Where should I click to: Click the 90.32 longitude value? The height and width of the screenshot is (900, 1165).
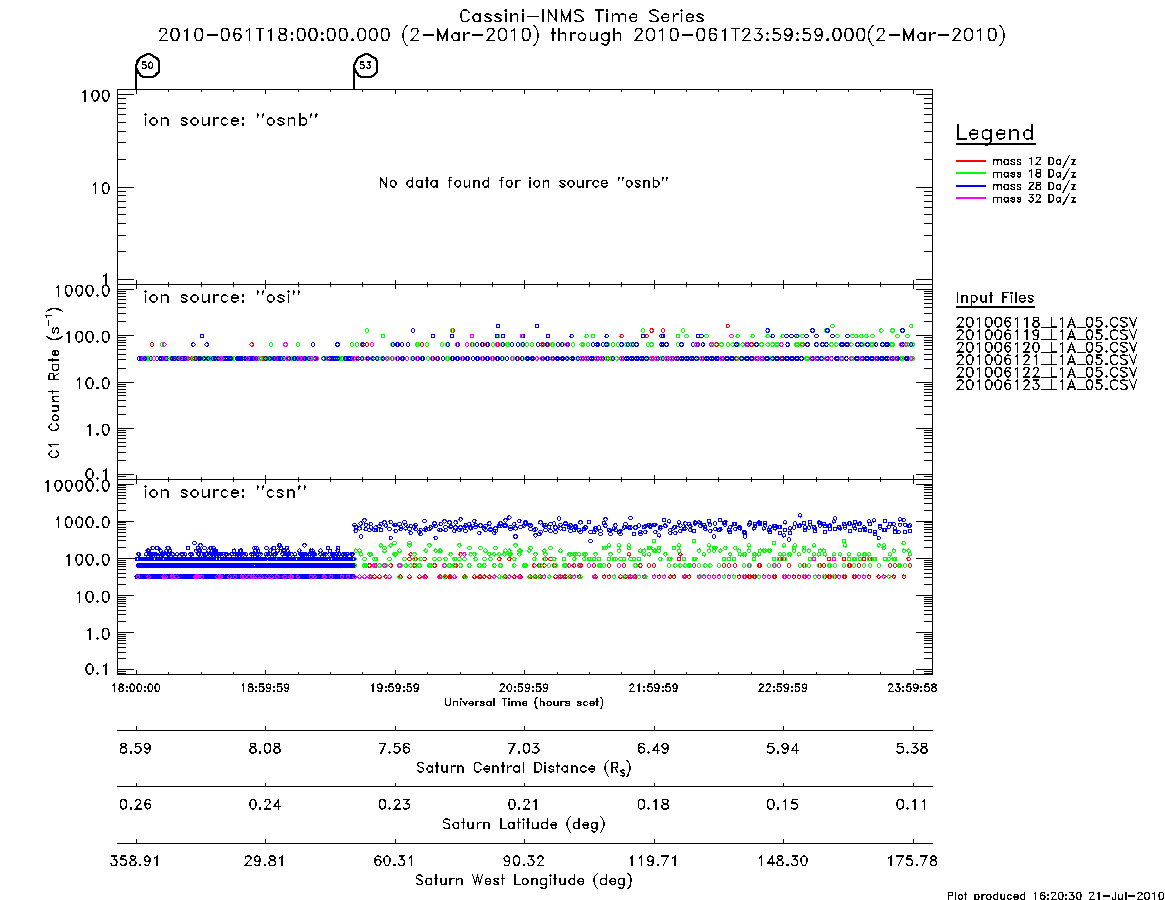coord(524,861)
